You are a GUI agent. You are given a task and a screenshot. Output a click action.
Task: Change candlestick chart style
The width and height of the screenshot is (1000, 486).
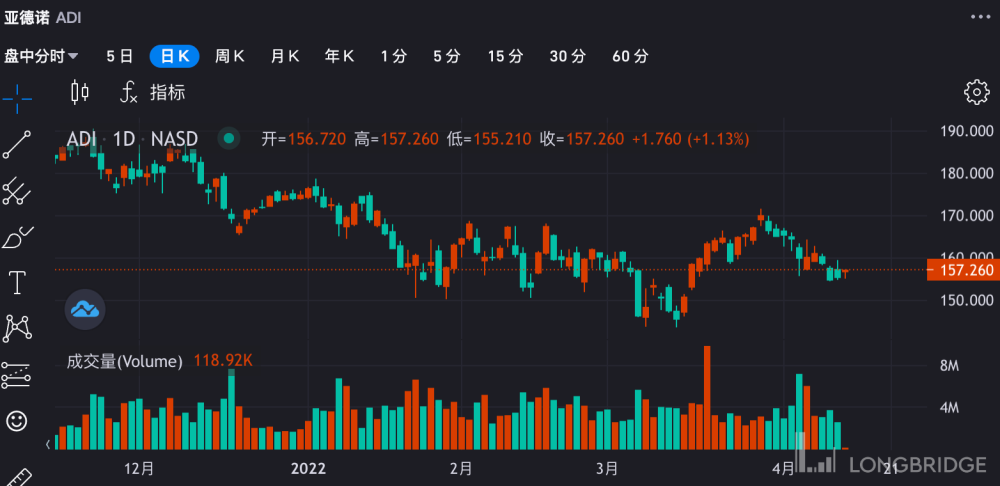(80, 92)
